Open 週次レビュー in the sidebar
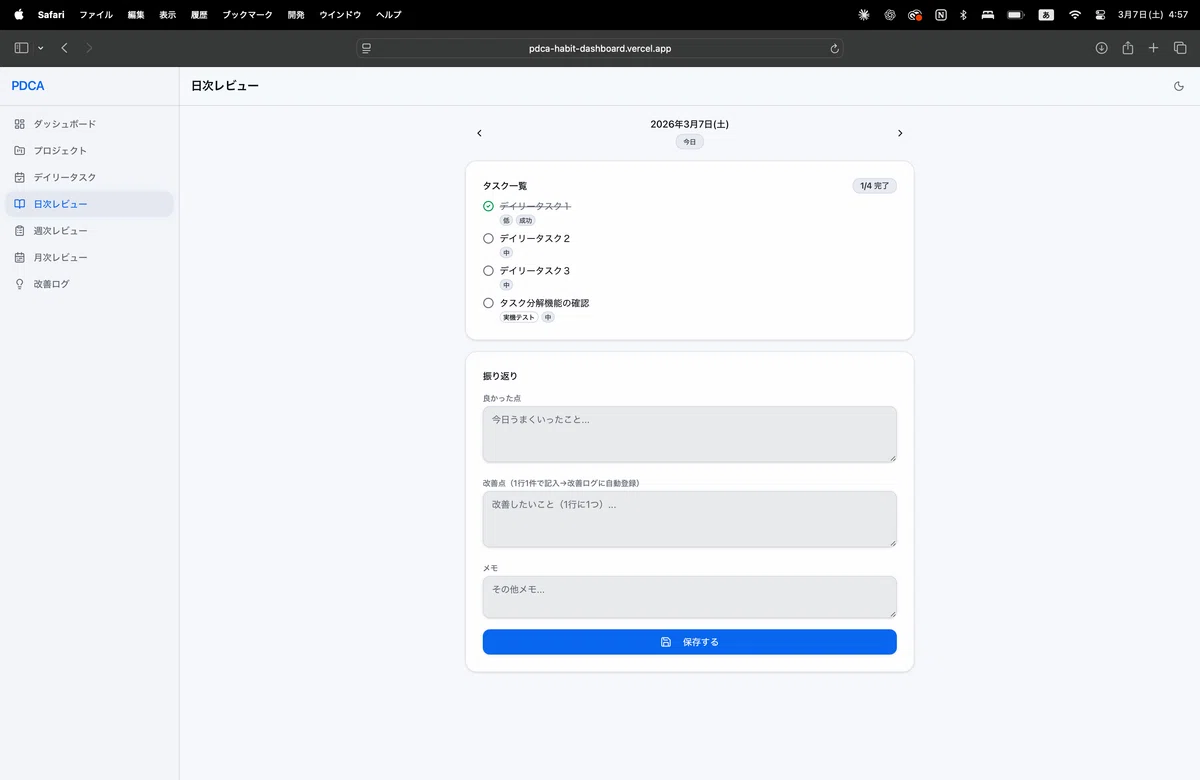This screenshot has height=780, width=1200. [89, 231]
